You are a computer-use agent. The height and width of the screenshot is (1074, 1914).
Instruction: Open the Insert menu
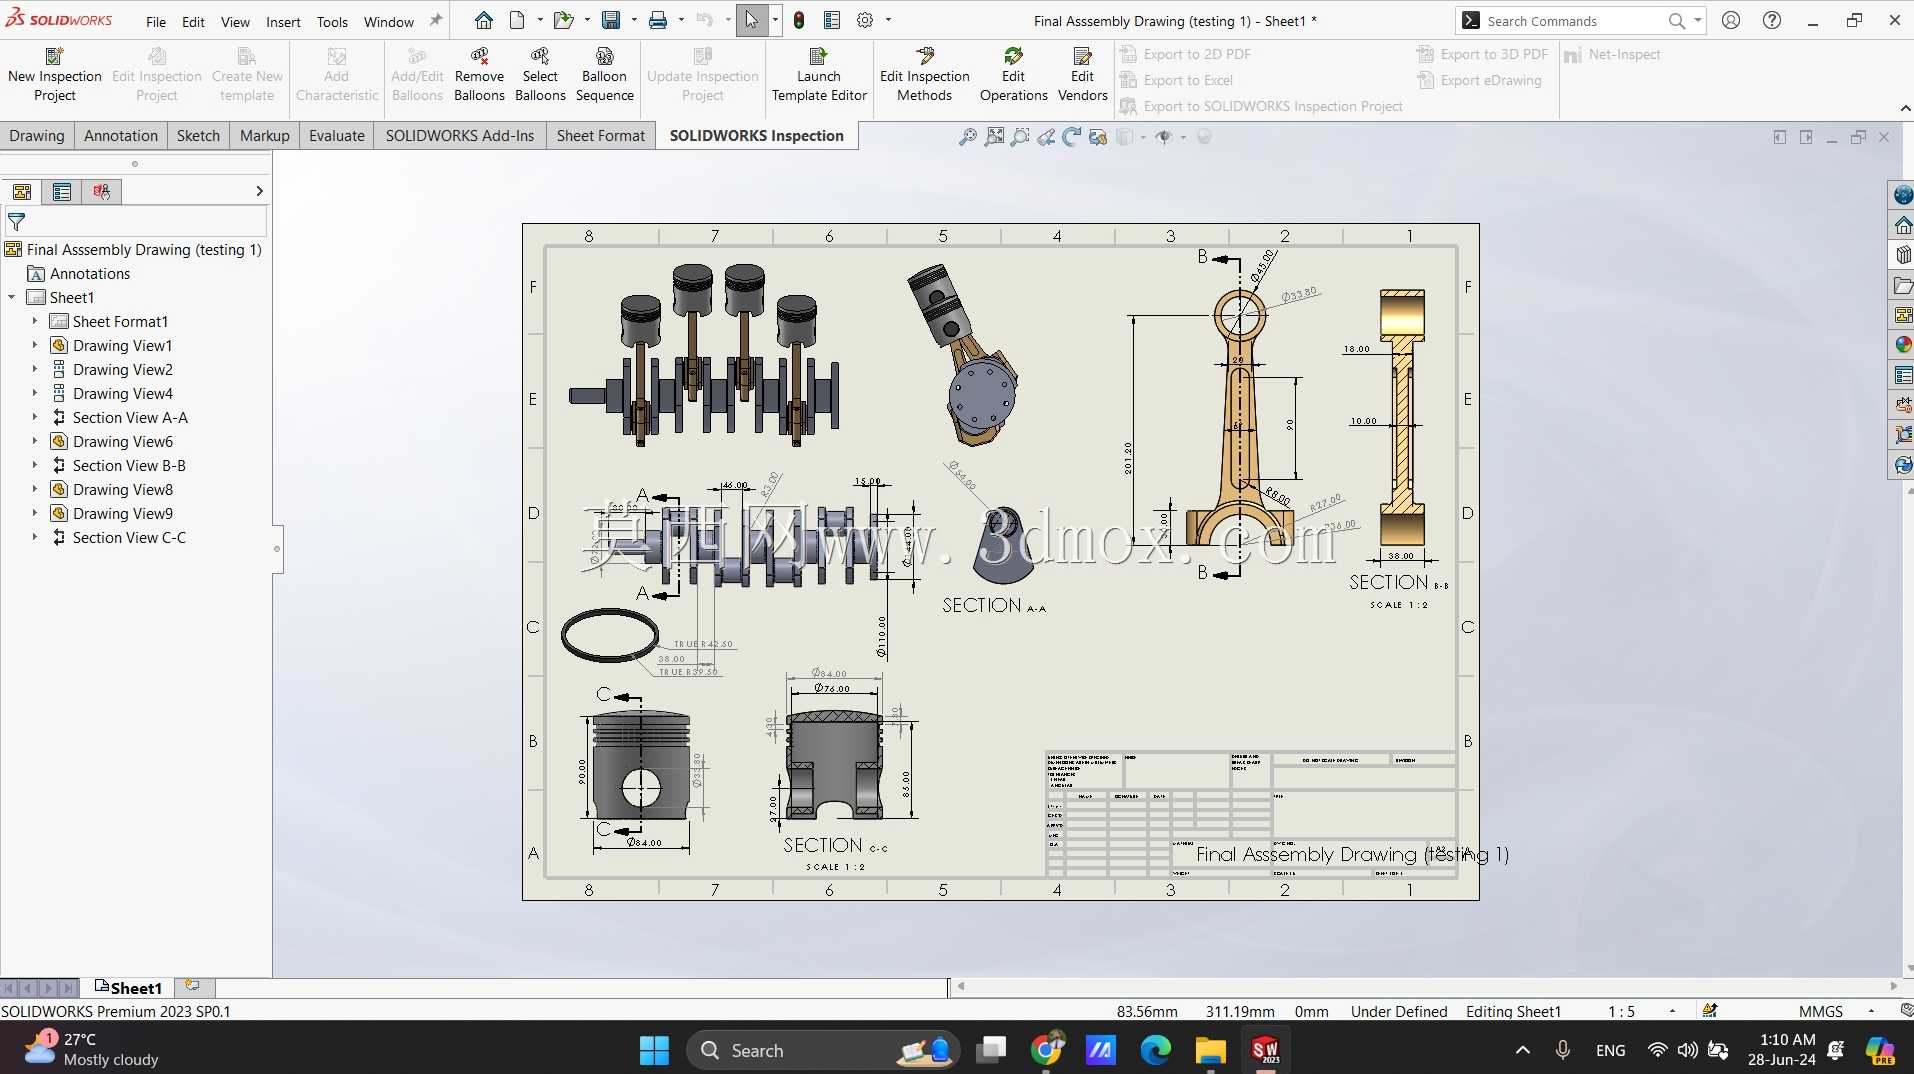(283, 21)
